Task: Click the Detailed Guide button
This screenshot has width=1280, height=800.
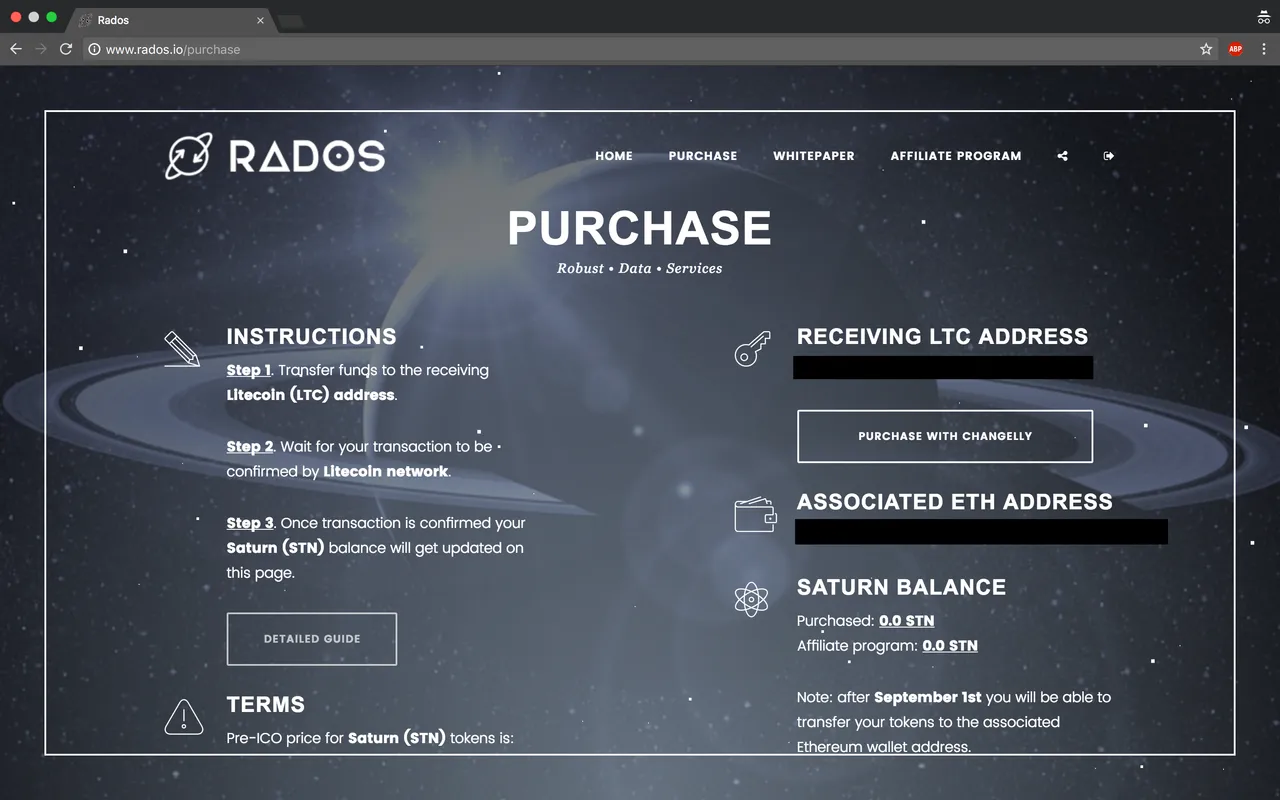Action: (x=312, y=639)
